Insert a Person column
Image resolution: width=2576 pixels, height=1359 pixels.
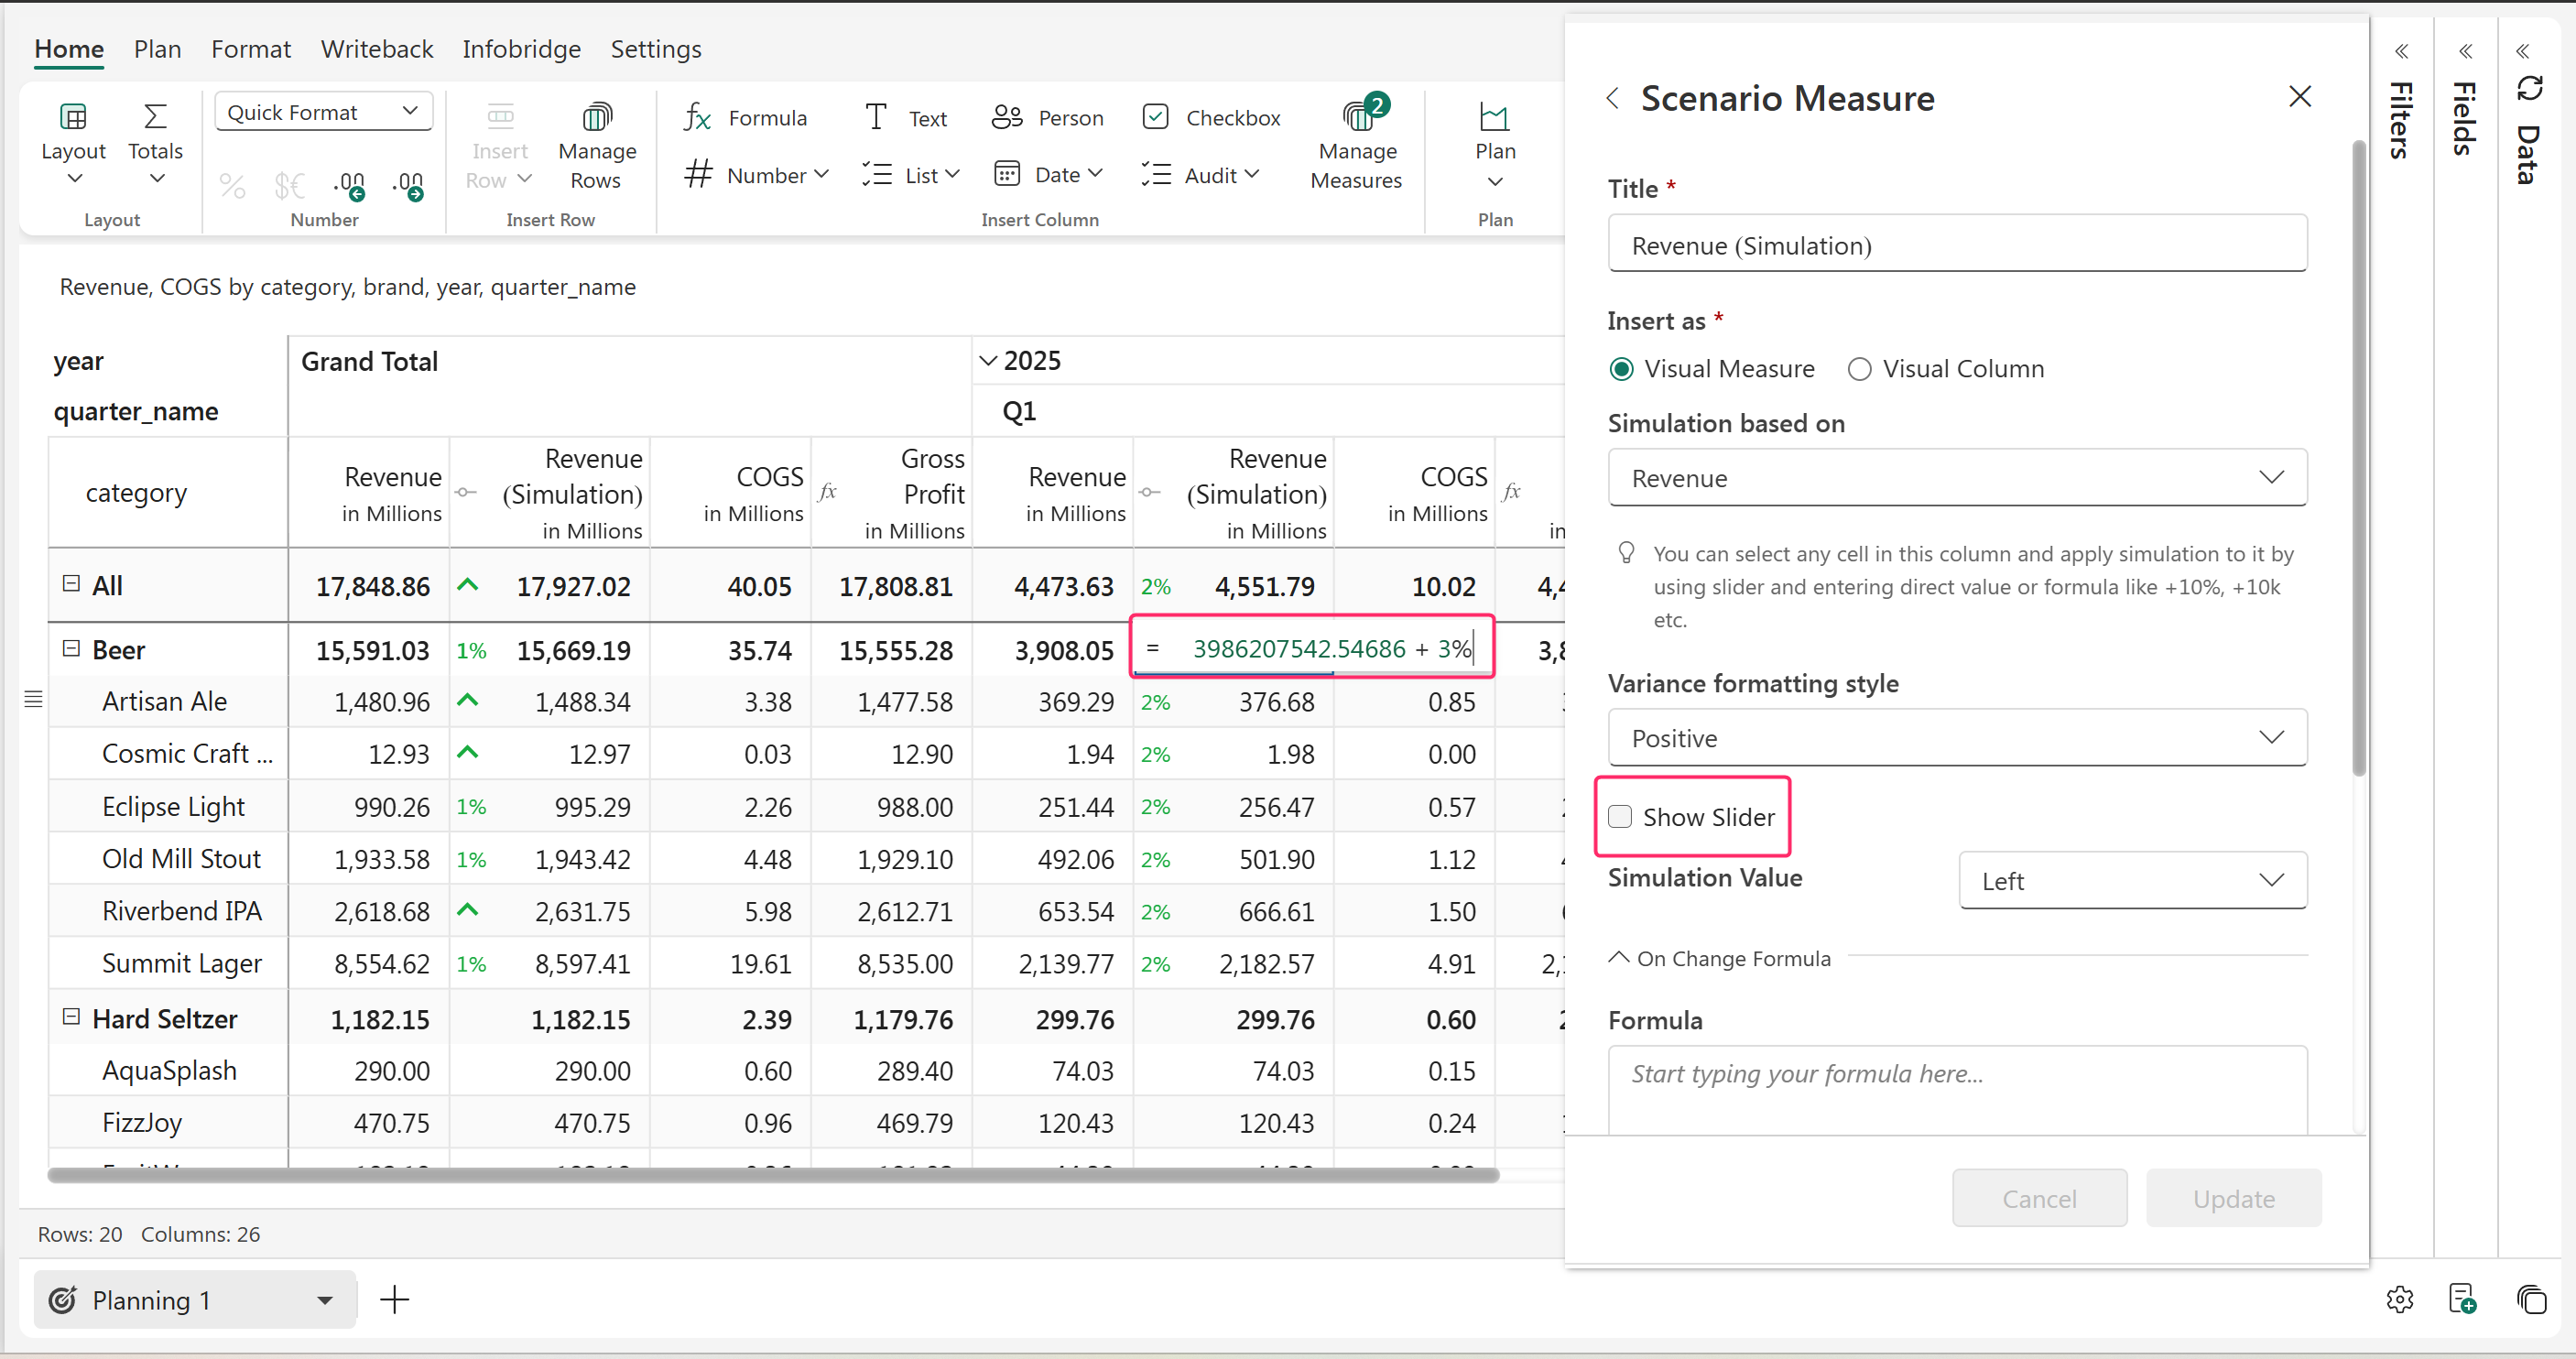click(x=1047, y=118)
